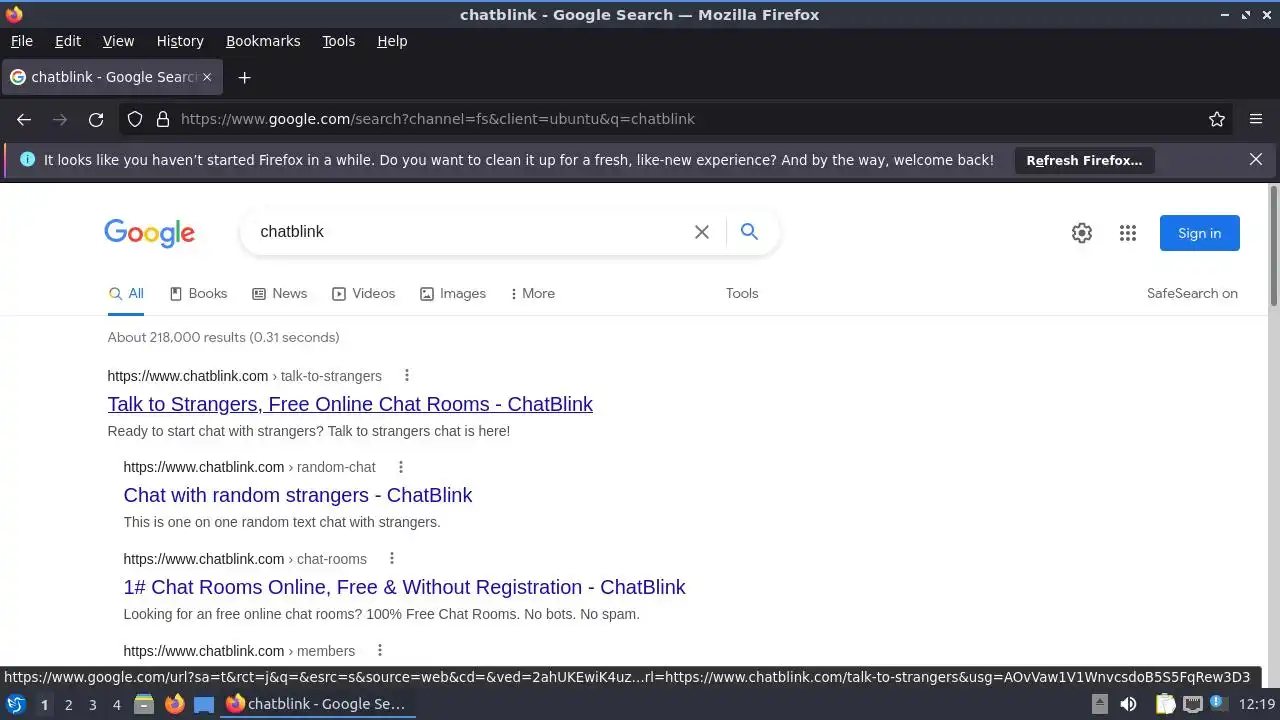Go to the Google logo homepage
The width and height of the screenshot is (1280, 720).
(149, 233)
